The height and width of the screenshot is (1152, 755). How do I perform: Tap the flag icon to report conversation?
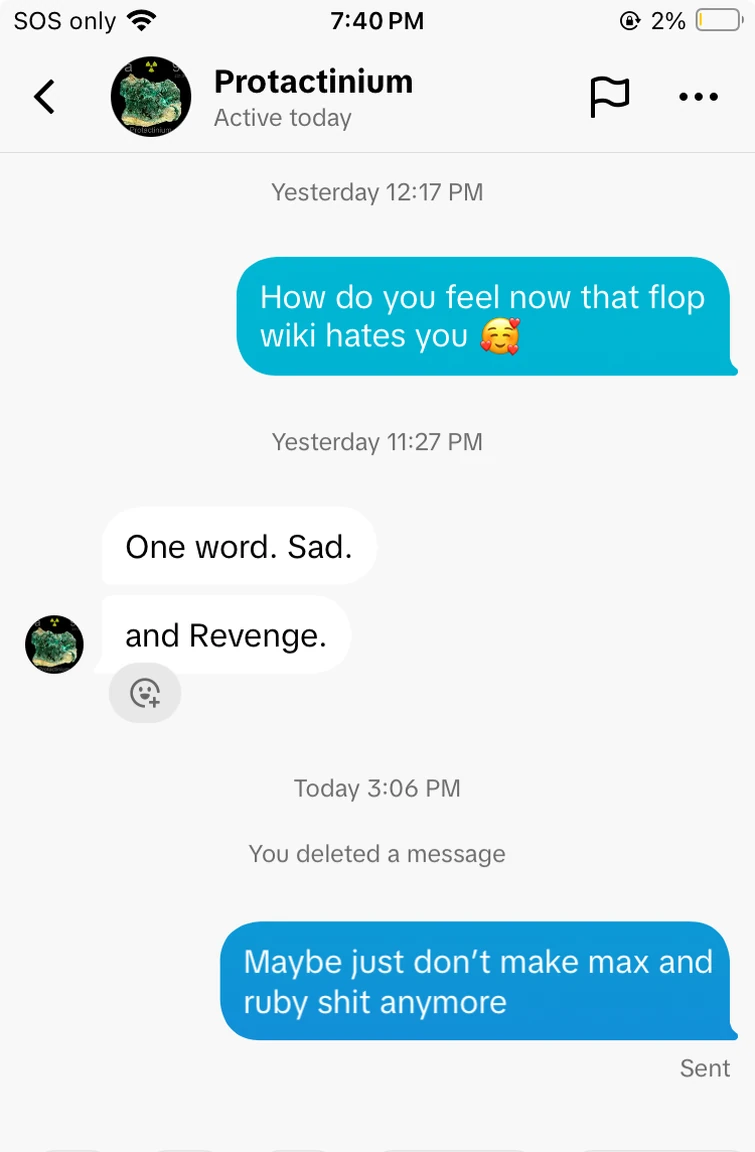(x=610, y=97)
